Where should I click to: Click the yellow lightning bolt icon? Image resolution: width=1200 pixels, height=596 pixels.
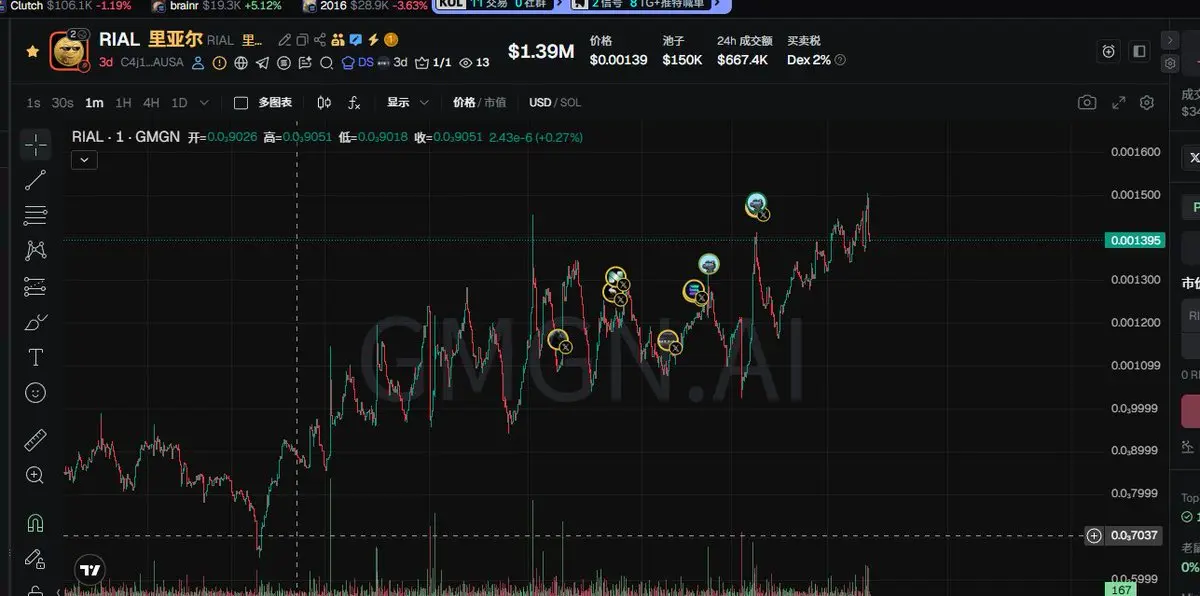(x=373, y=40)
